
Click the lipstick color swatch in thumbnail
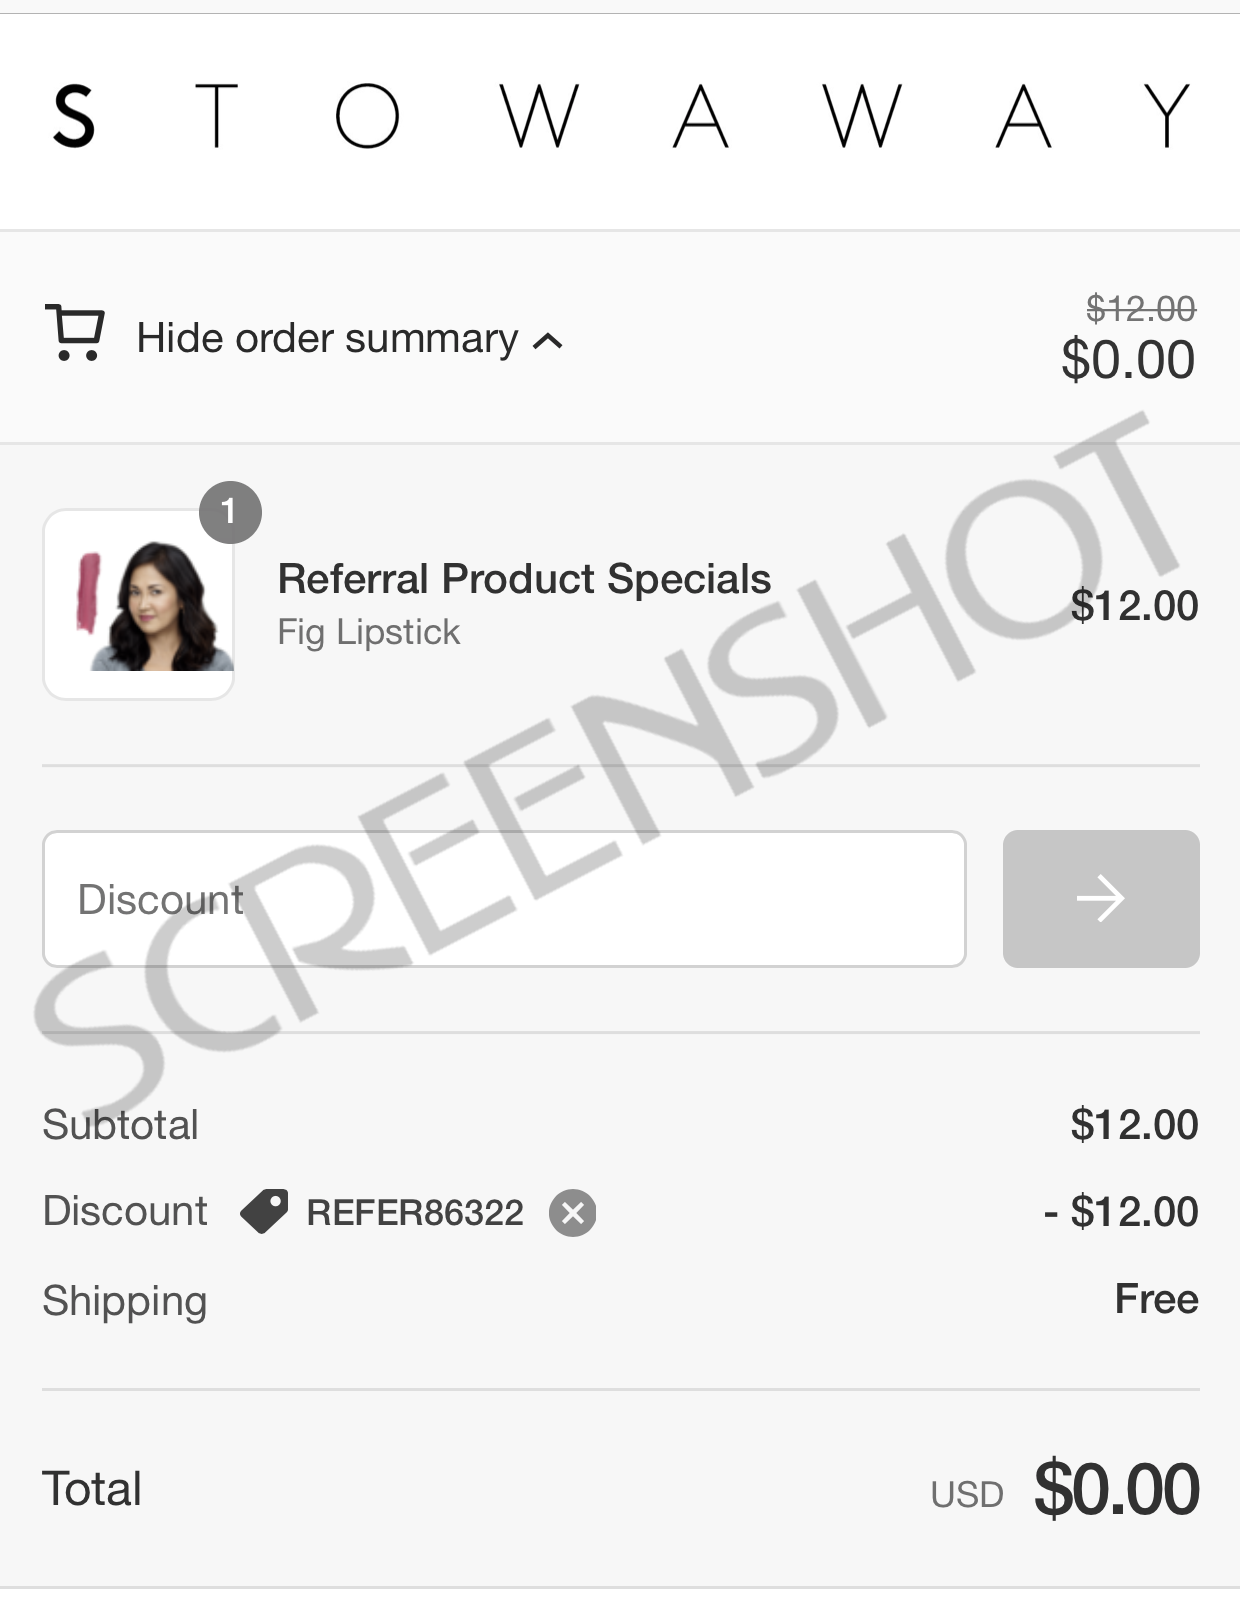pos(89,593)
